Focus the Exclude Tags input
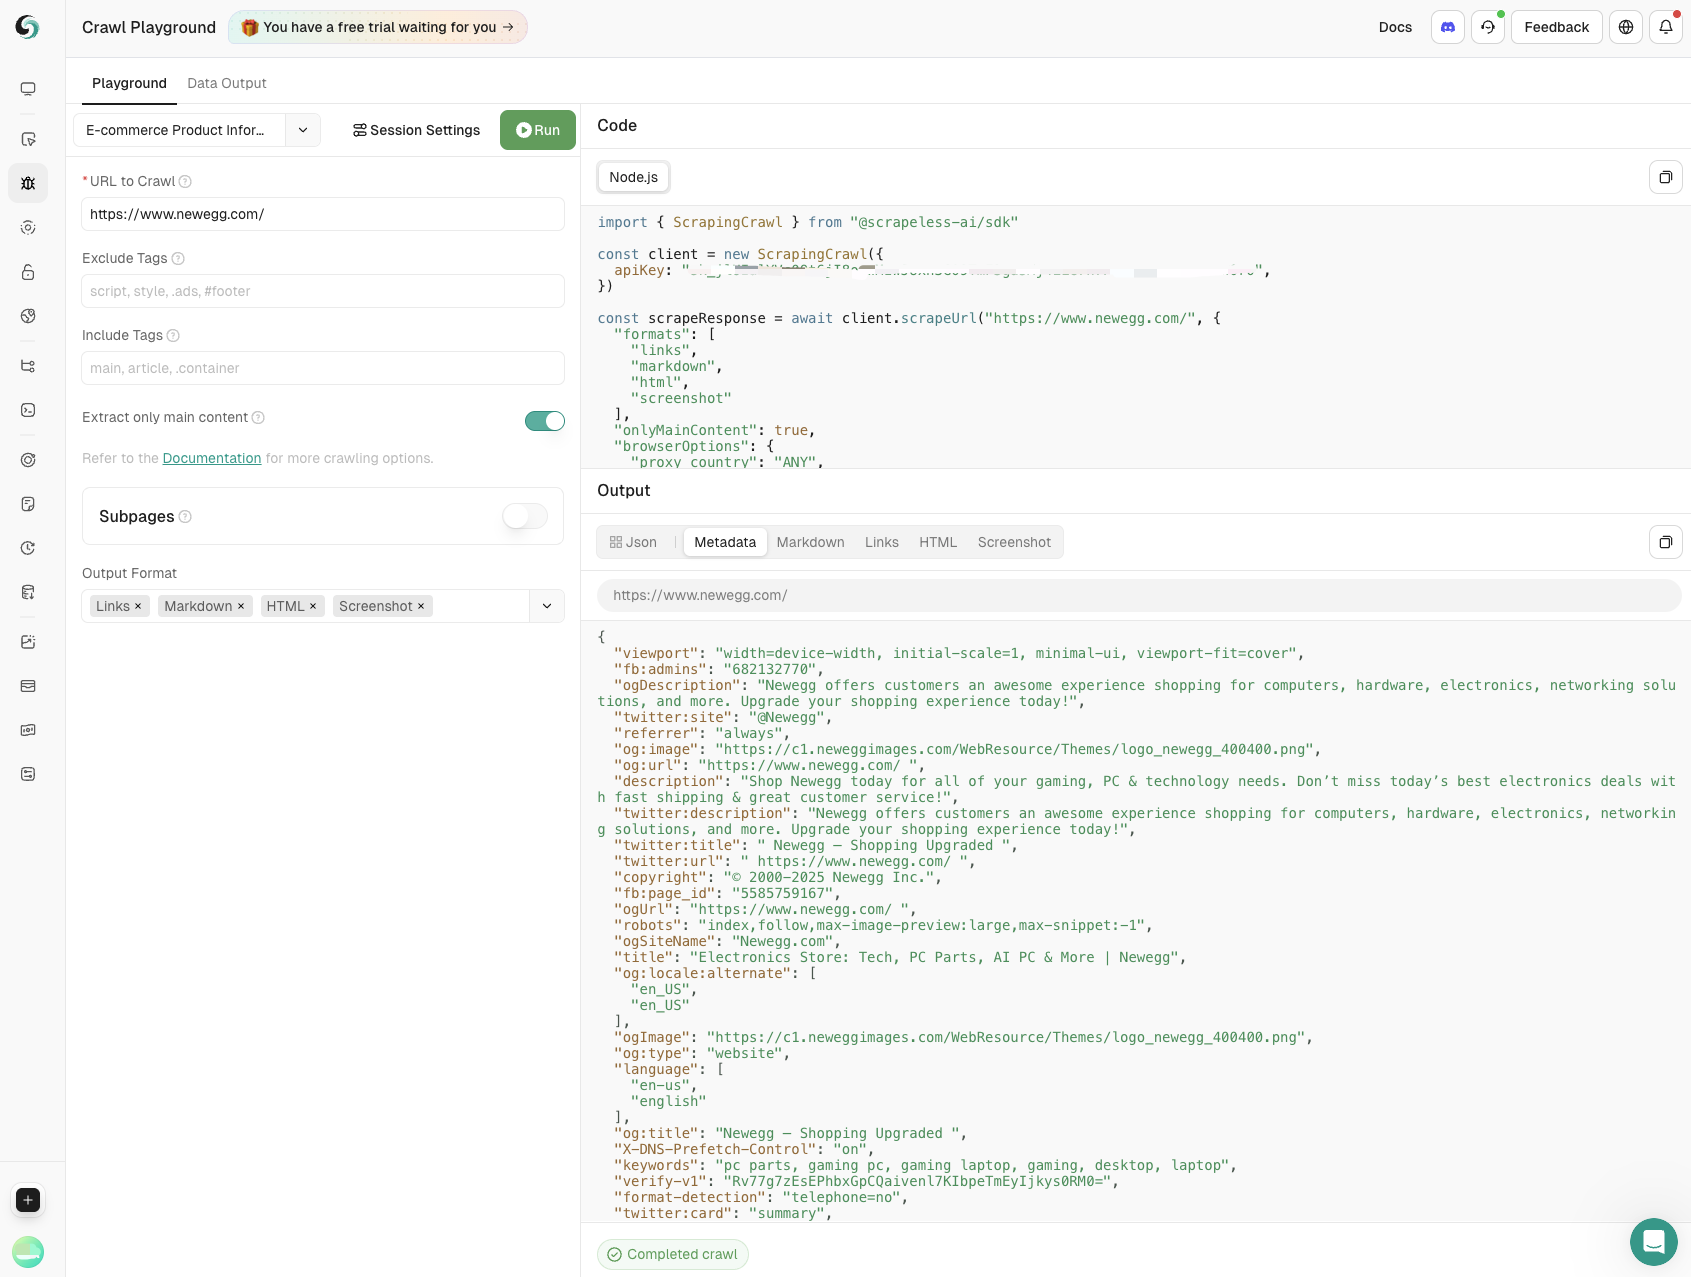Viewport: 1691px width, 1277px height. point(323,291)
